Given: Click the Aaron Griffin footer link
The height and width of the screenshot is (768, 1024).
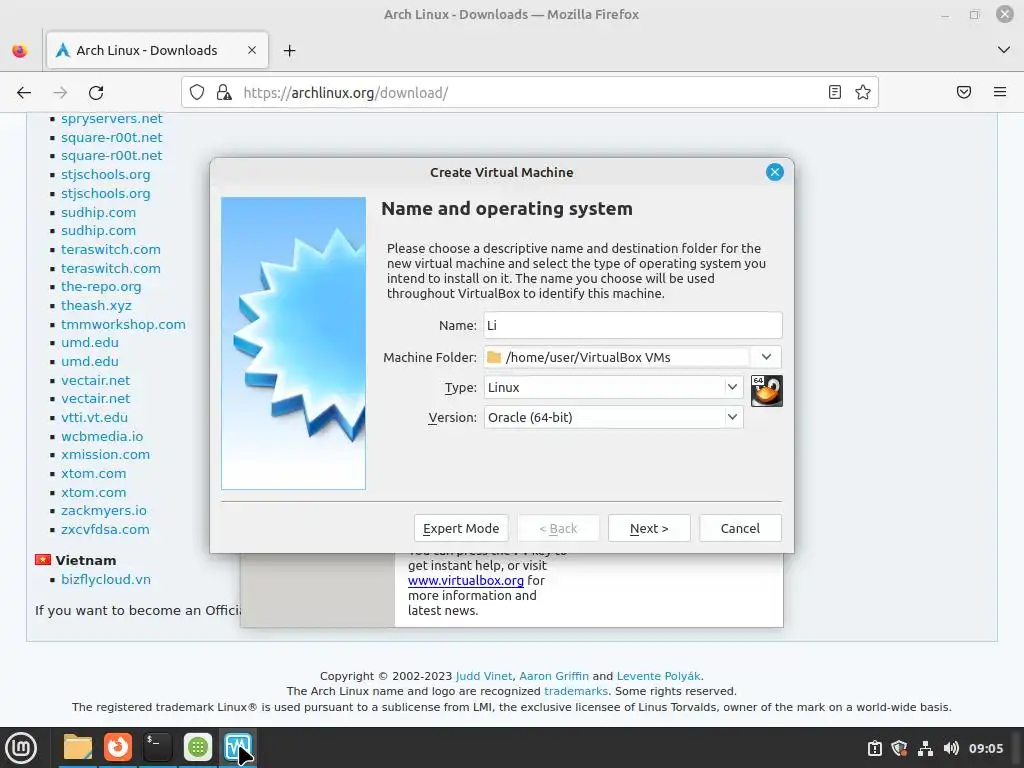Looking at the screenshot, I should 554,676.
